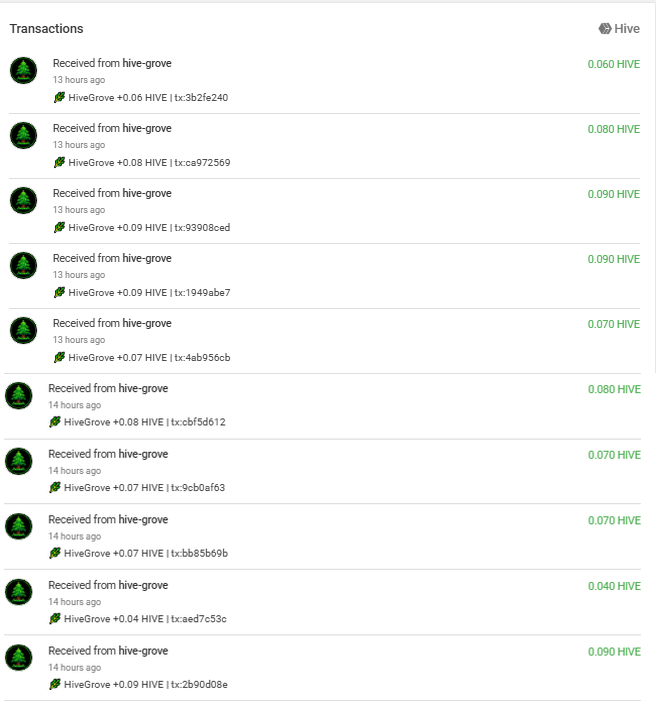656x701 pixels.
Task: Select tree avatar on tx:93908ced row
Action: pyautogui.click(x=24, y=200)
